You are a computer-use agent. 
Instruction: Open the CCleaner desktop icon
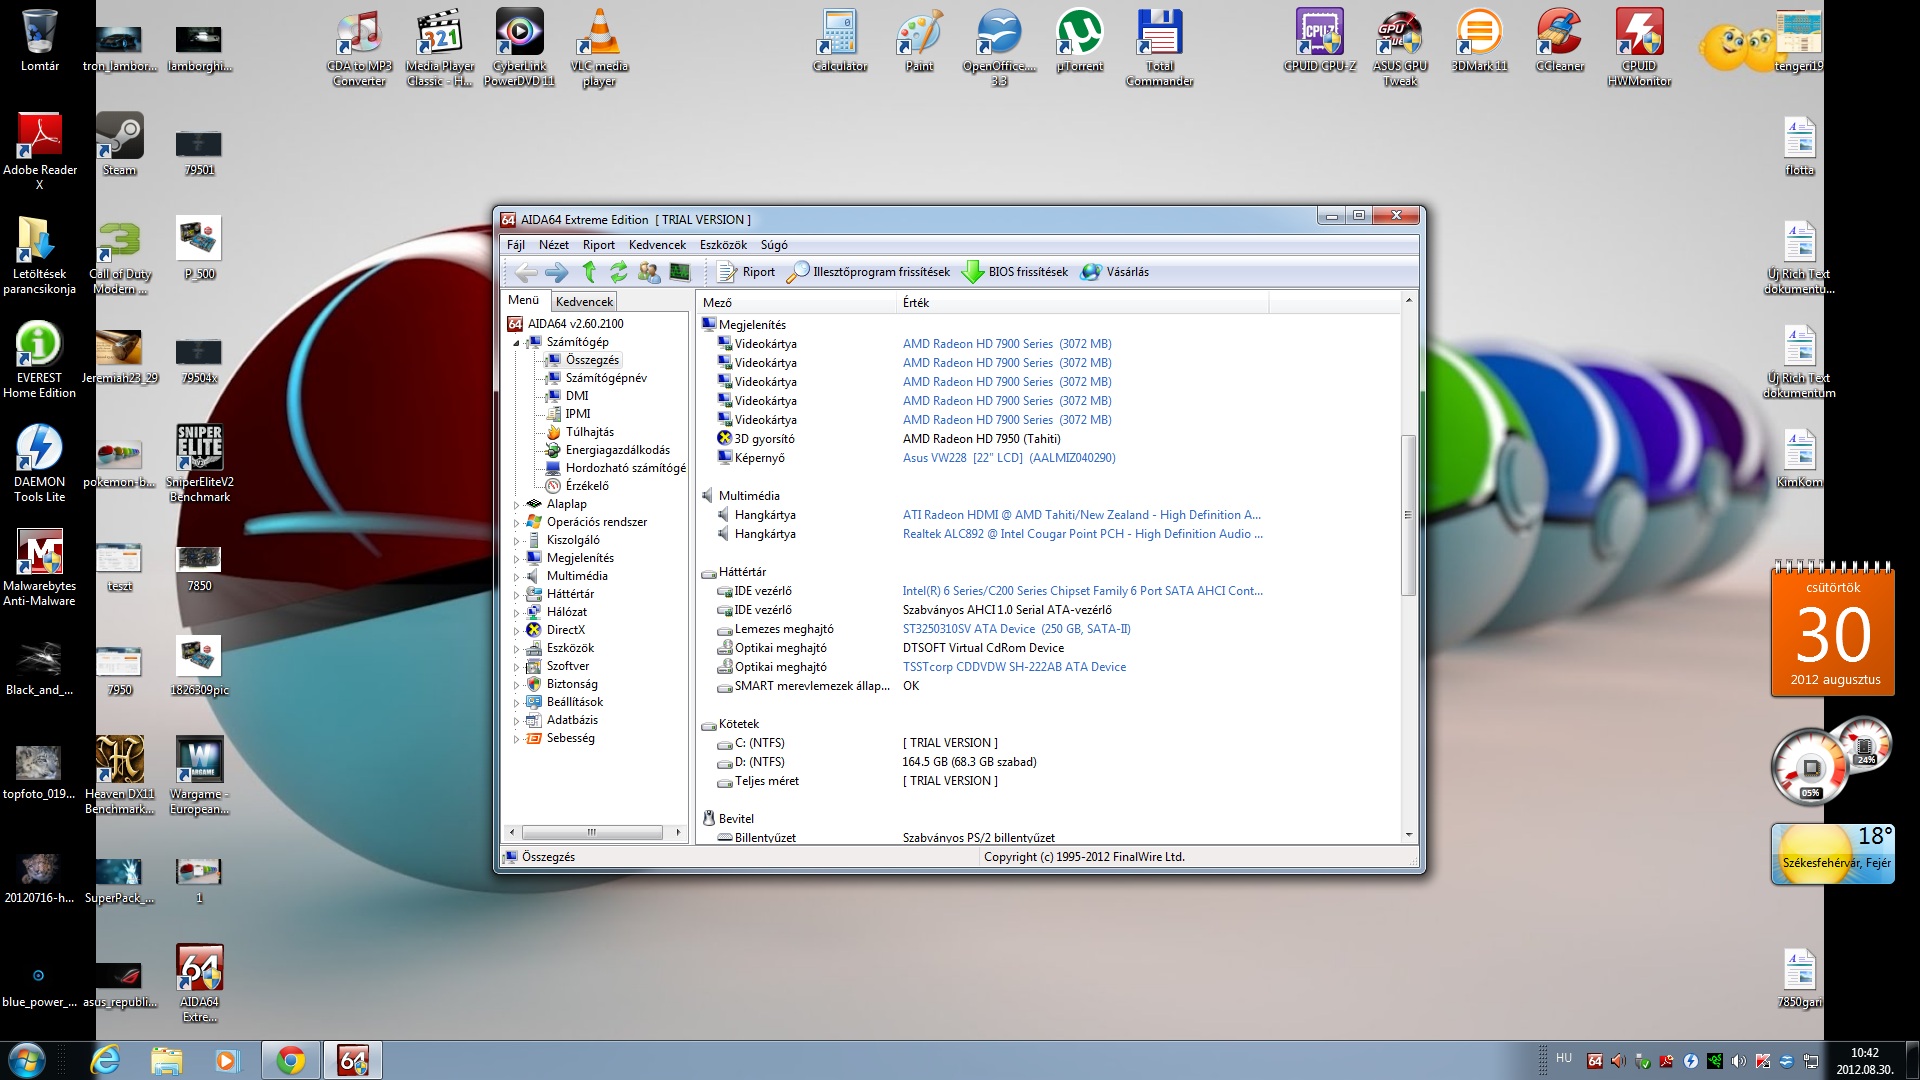(1559, 41)
